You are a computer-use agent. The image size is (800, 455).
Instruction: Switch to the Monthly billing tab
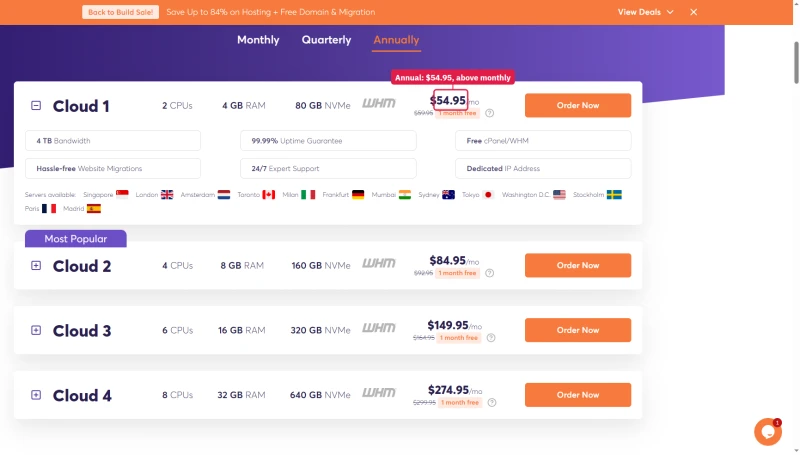click(258, 40)
